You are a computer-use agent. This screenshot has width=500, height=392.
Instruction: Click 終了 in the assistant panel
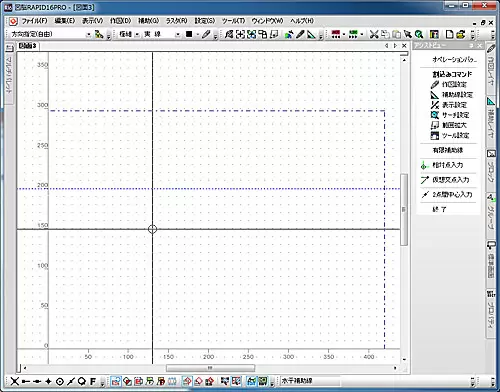[x=439, y=209]
